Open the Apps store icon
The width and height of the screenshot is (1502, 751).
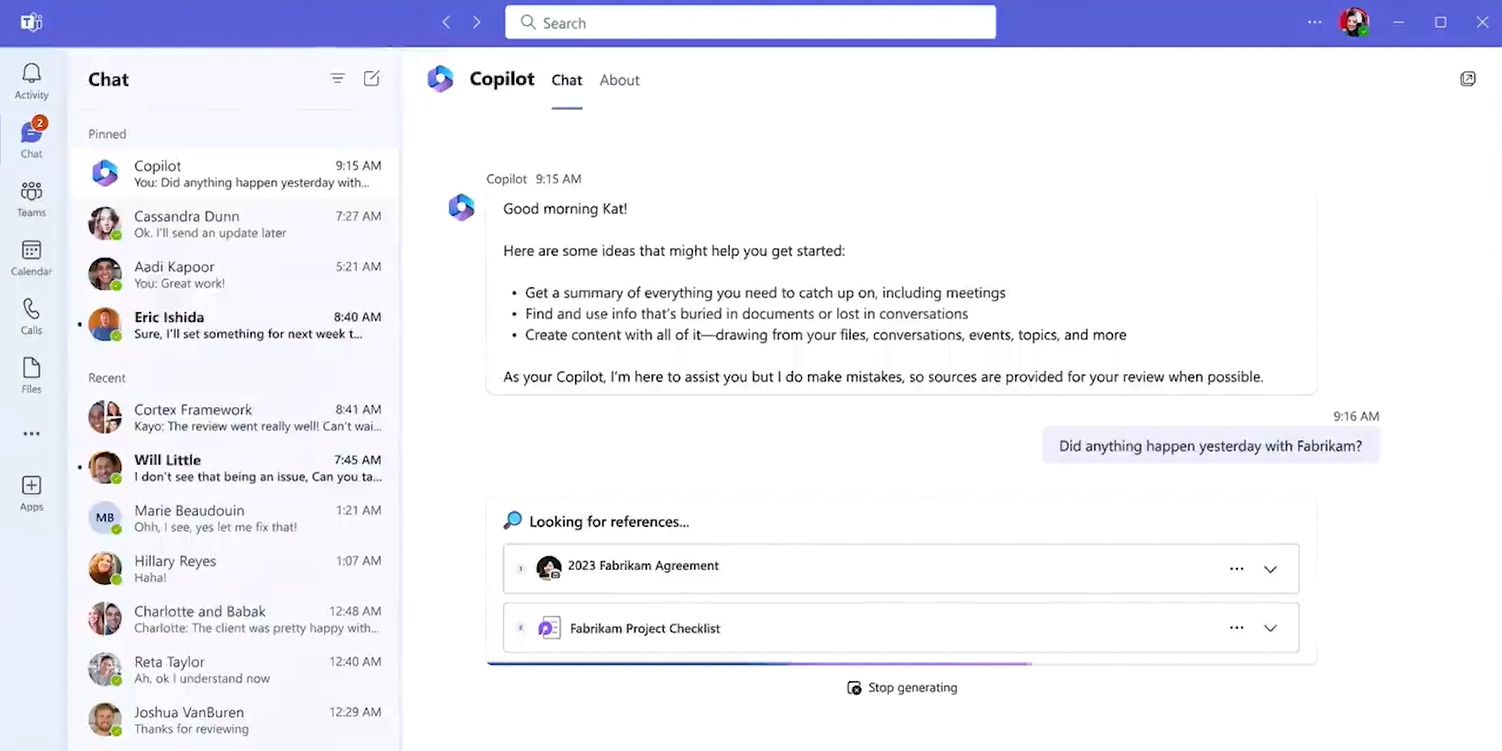click(x=31, y=493)
